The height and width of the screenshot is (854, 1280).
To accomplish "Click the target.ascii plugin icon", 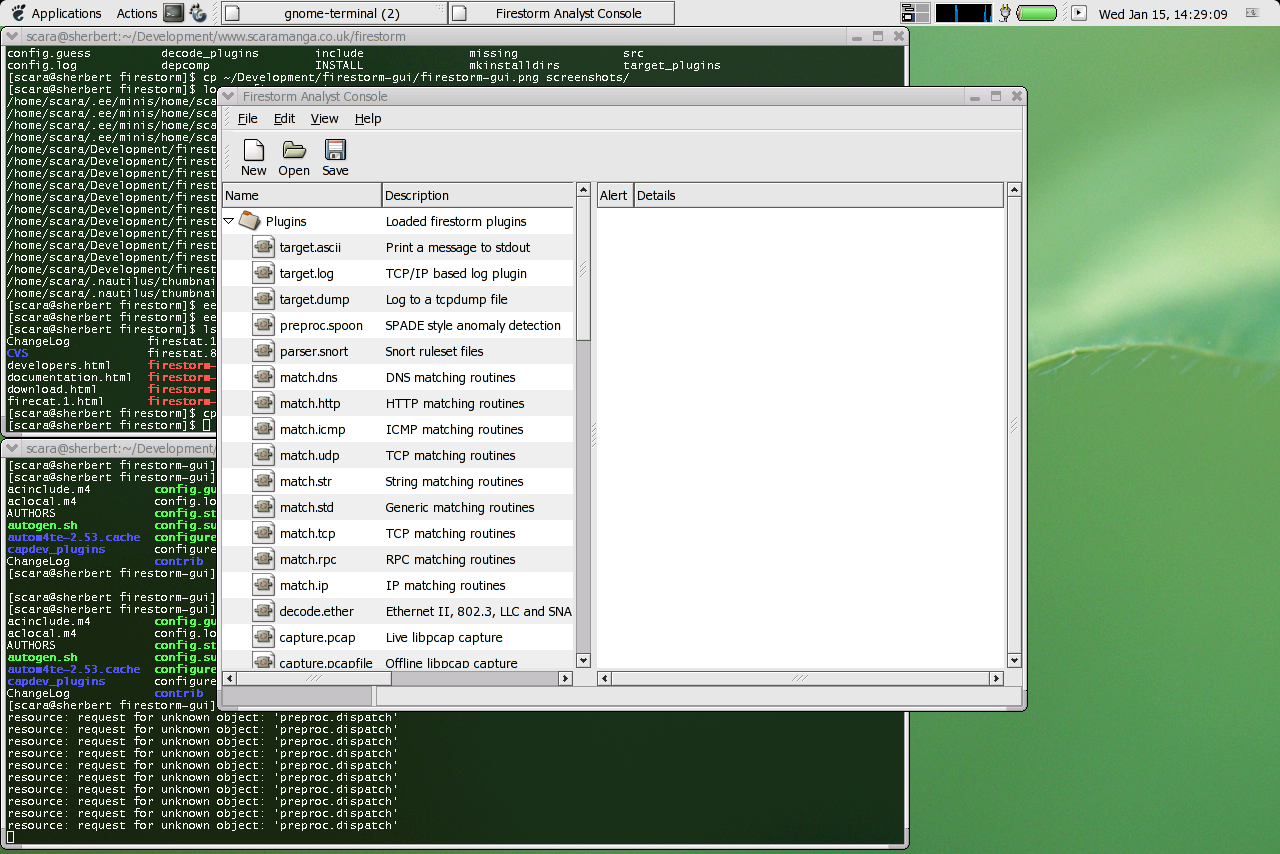I will [264, 247].
